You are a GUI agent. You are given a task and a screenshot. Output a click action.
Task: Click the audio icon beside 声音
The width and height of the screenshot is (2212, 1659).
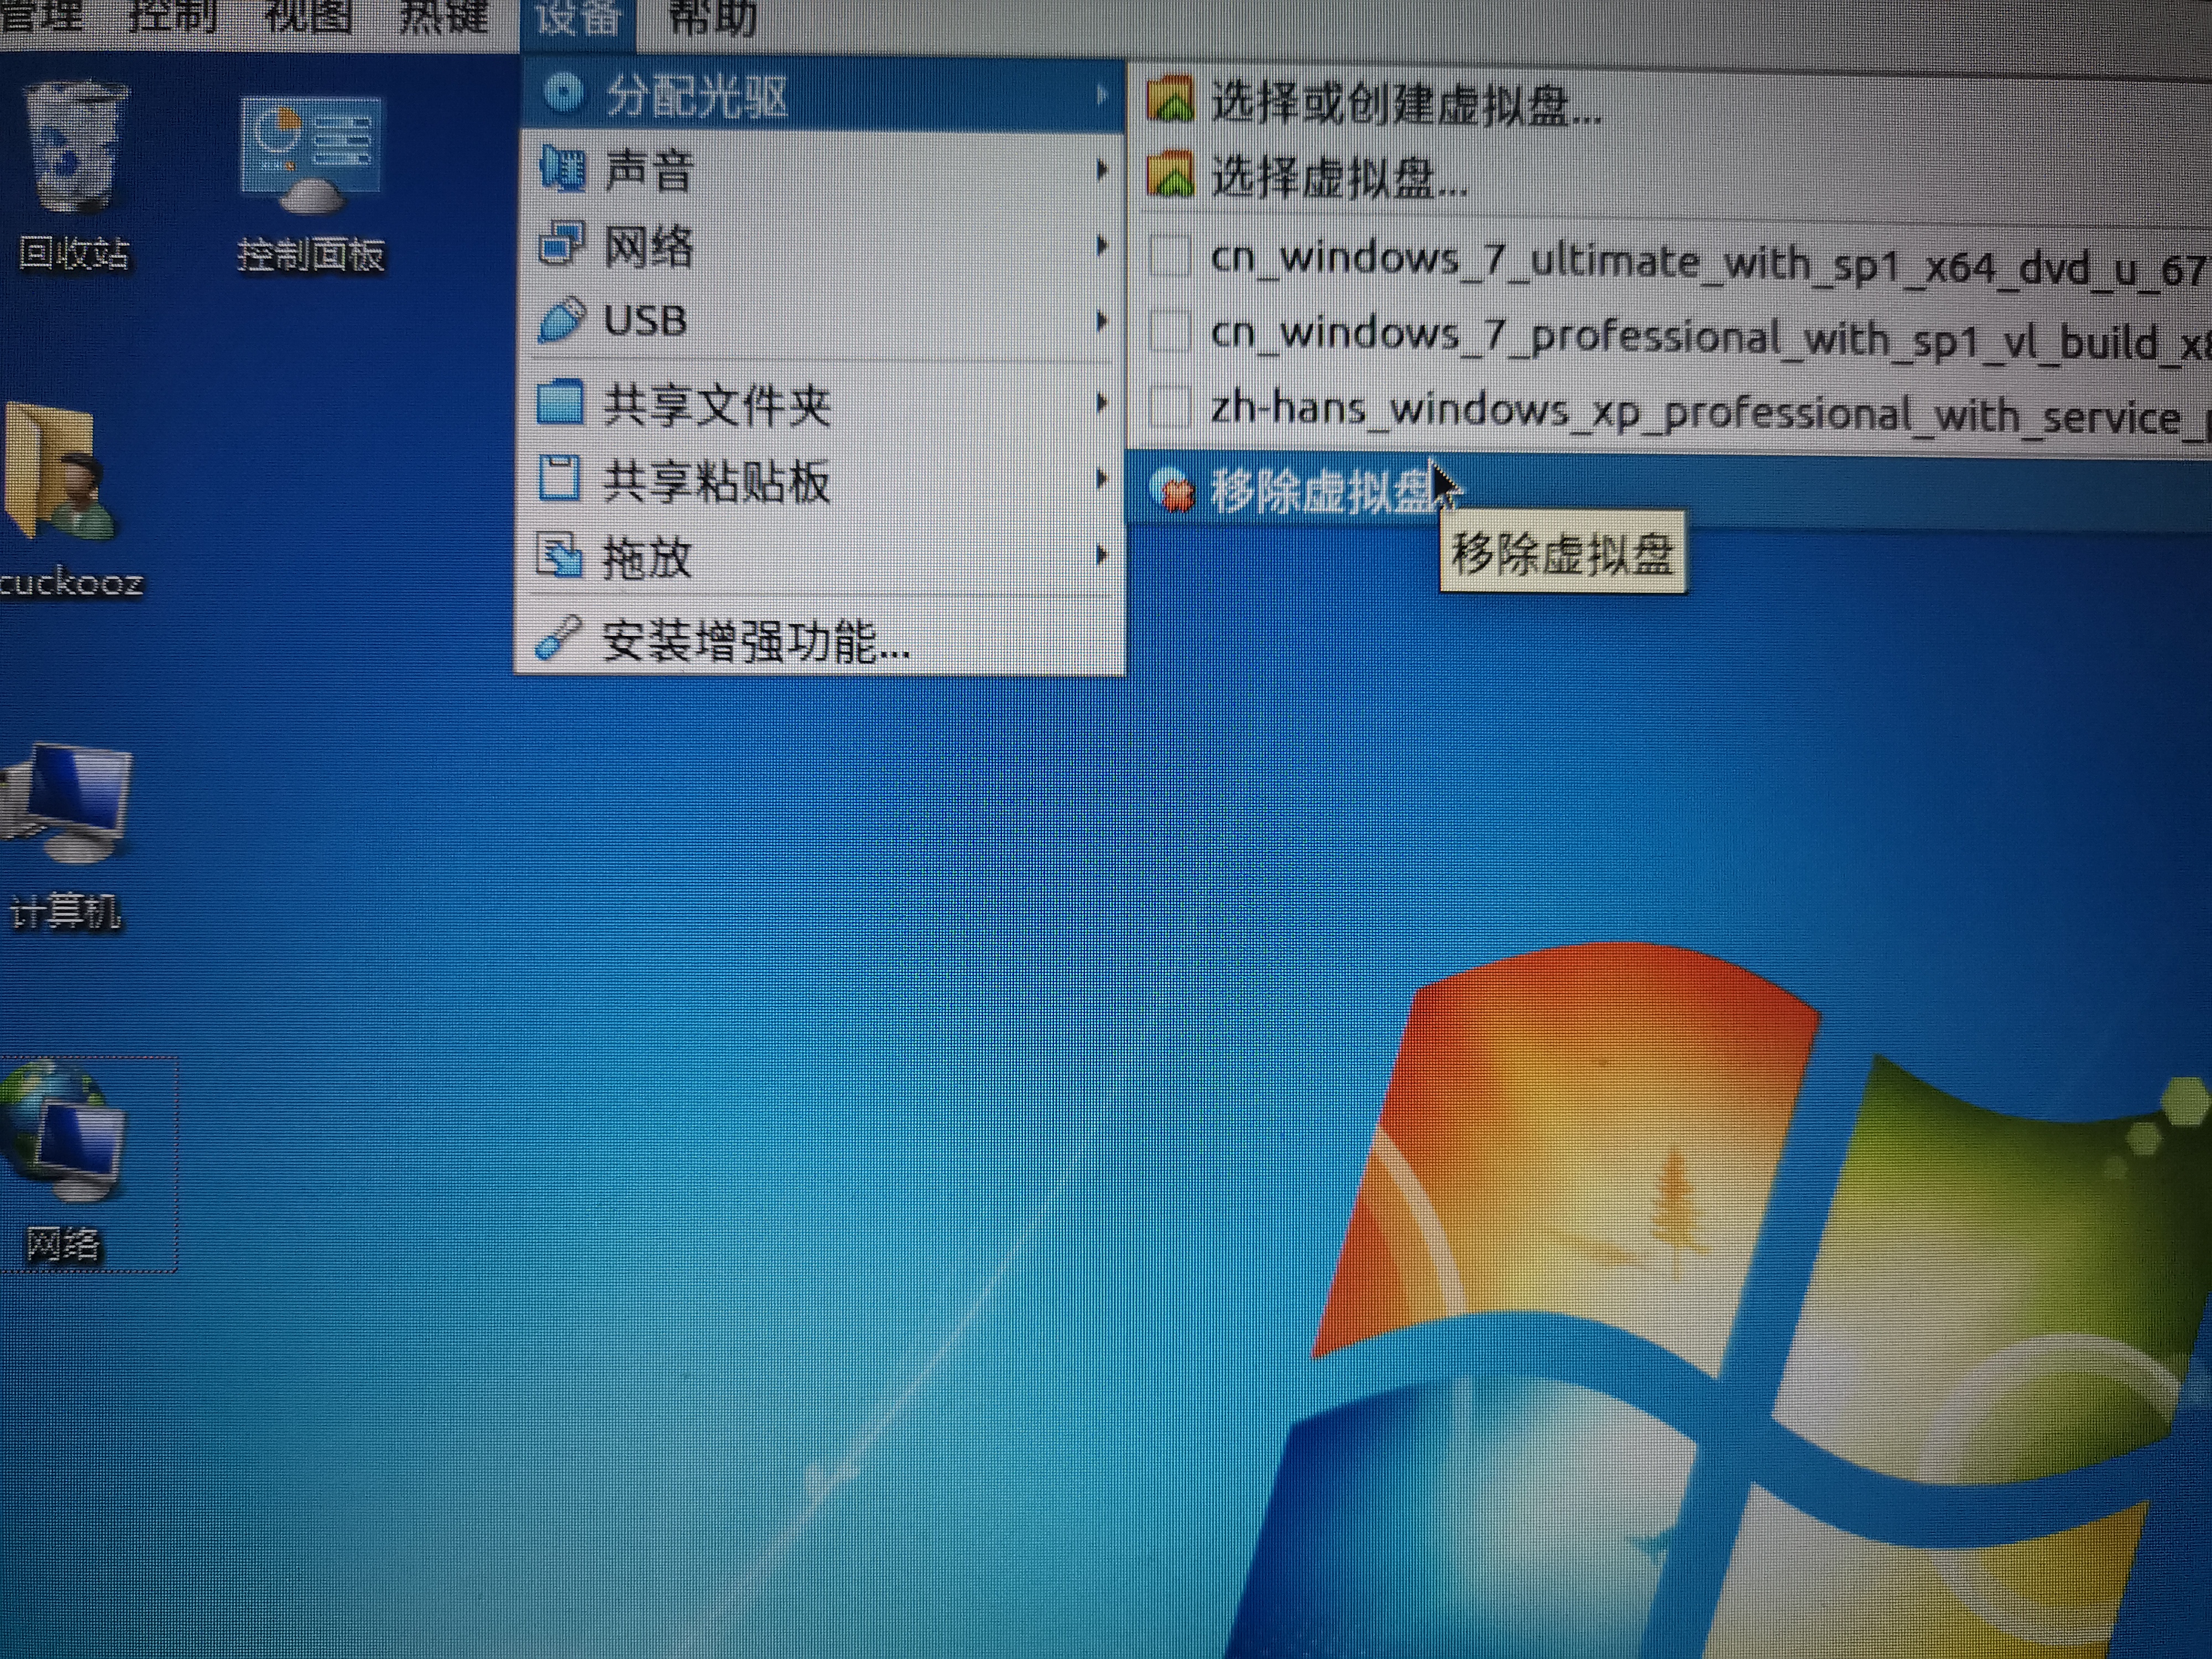562,168
